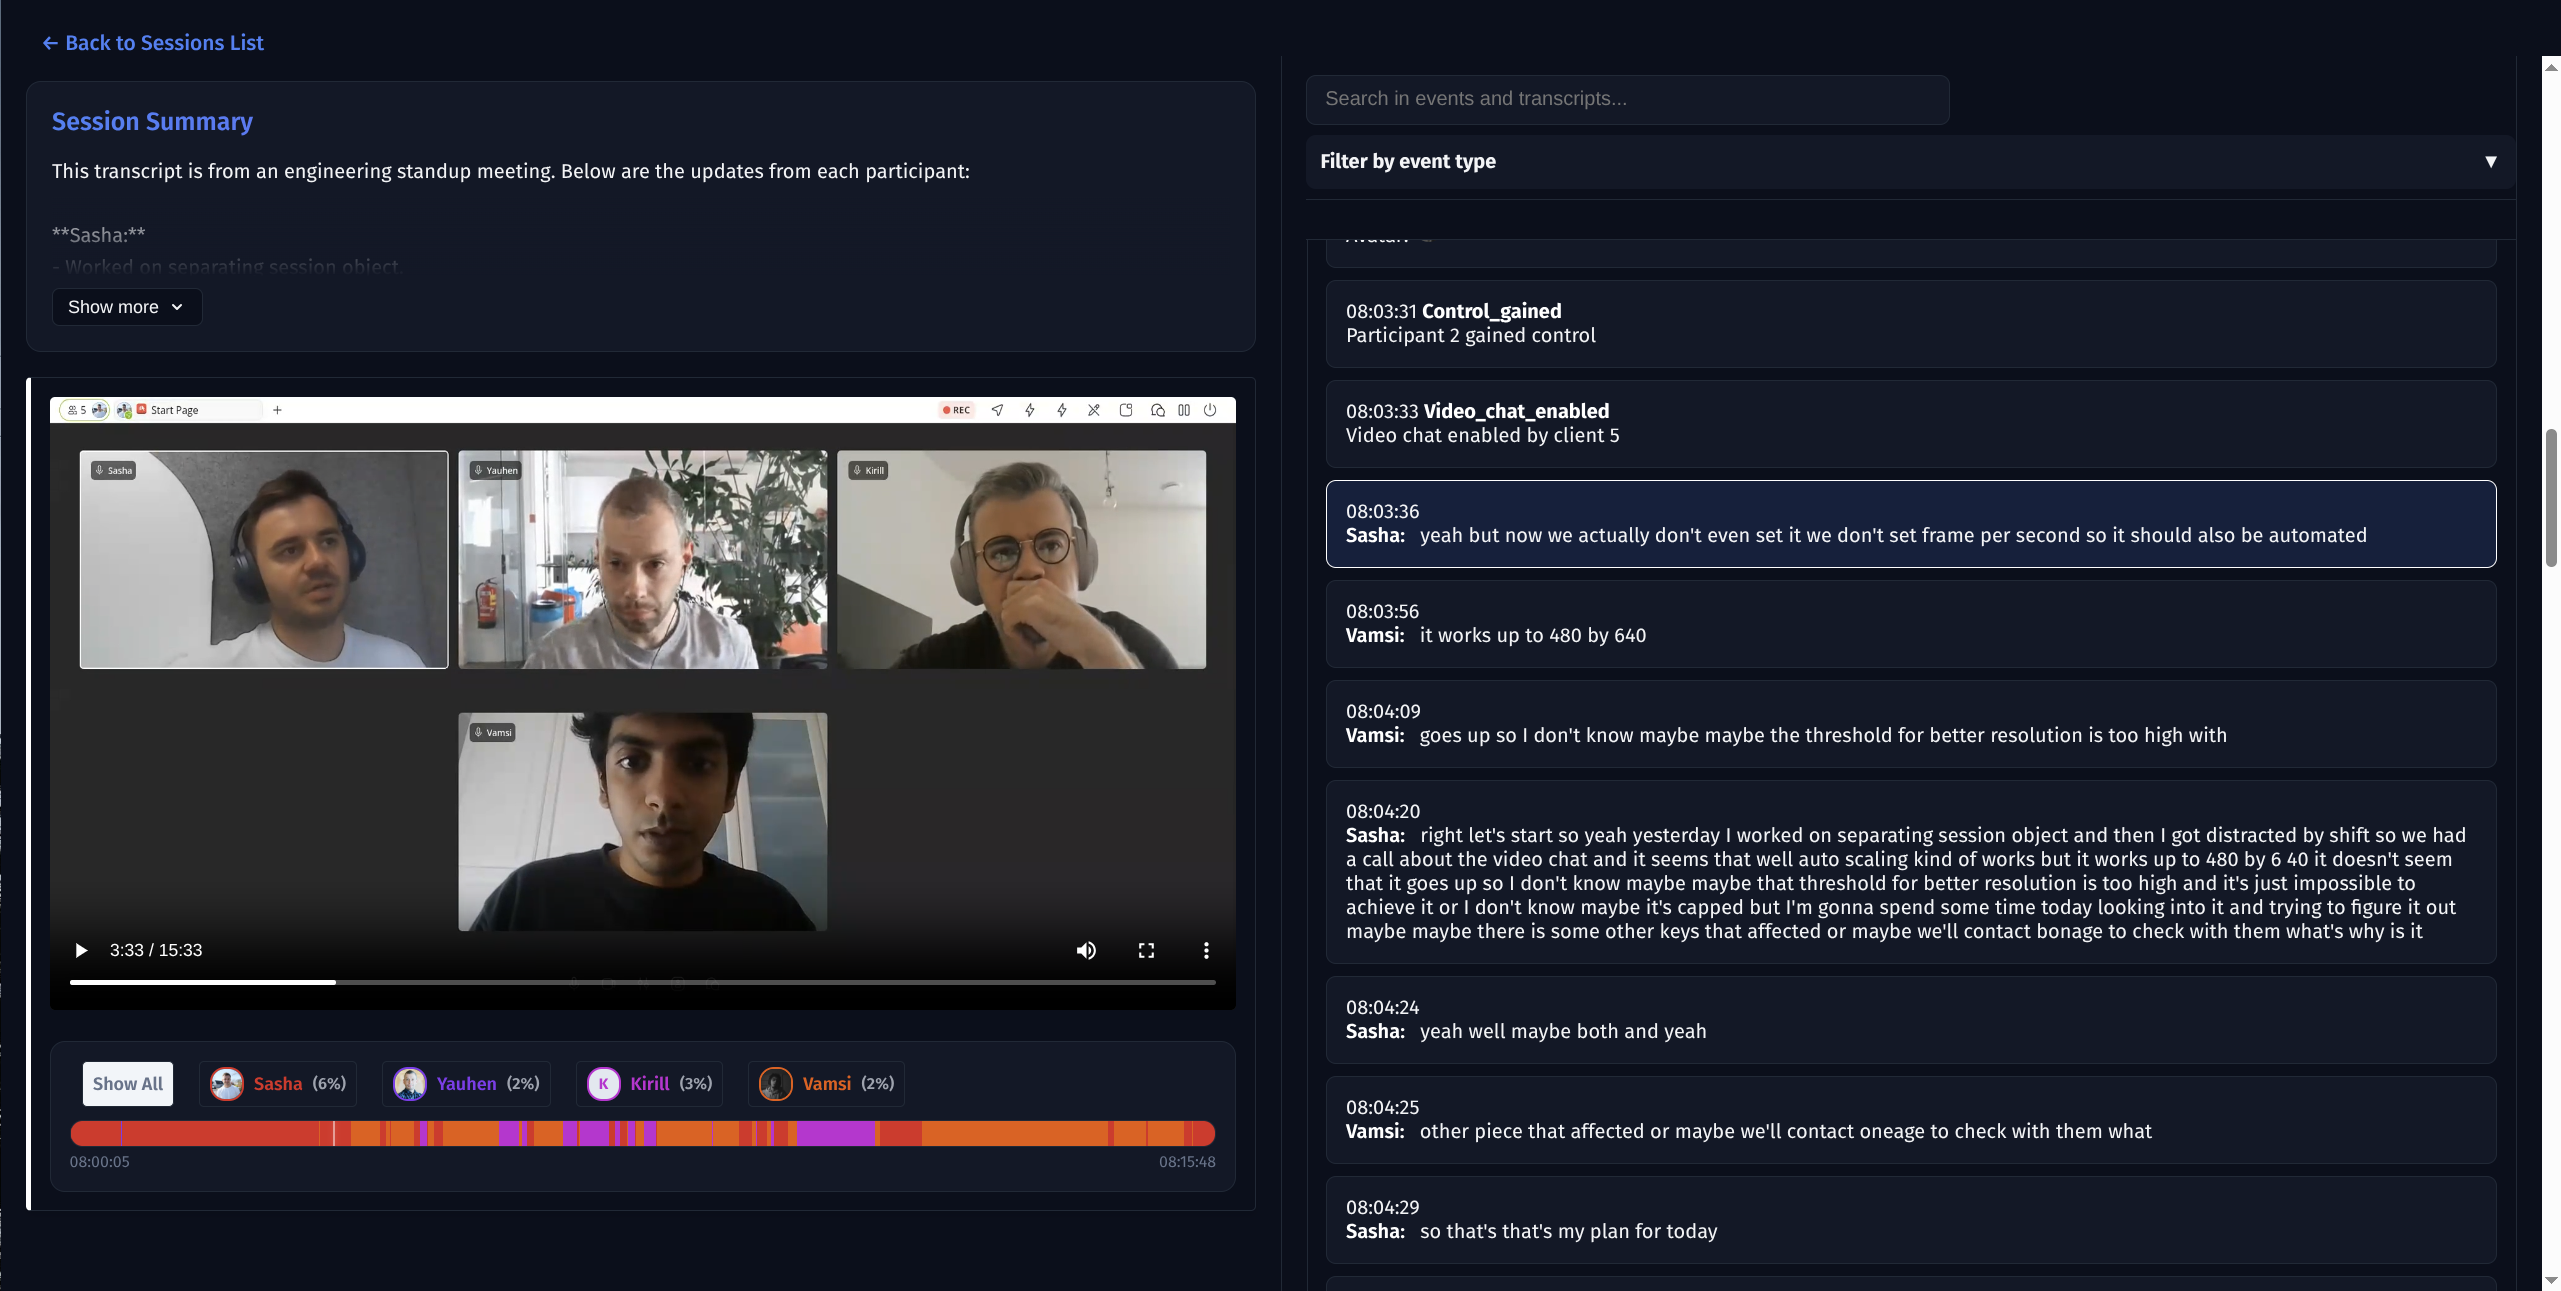The width and height of the screenshot is (2561, 1291).
Task: Click Yauhen's video tile
Action: pos(643,559)
